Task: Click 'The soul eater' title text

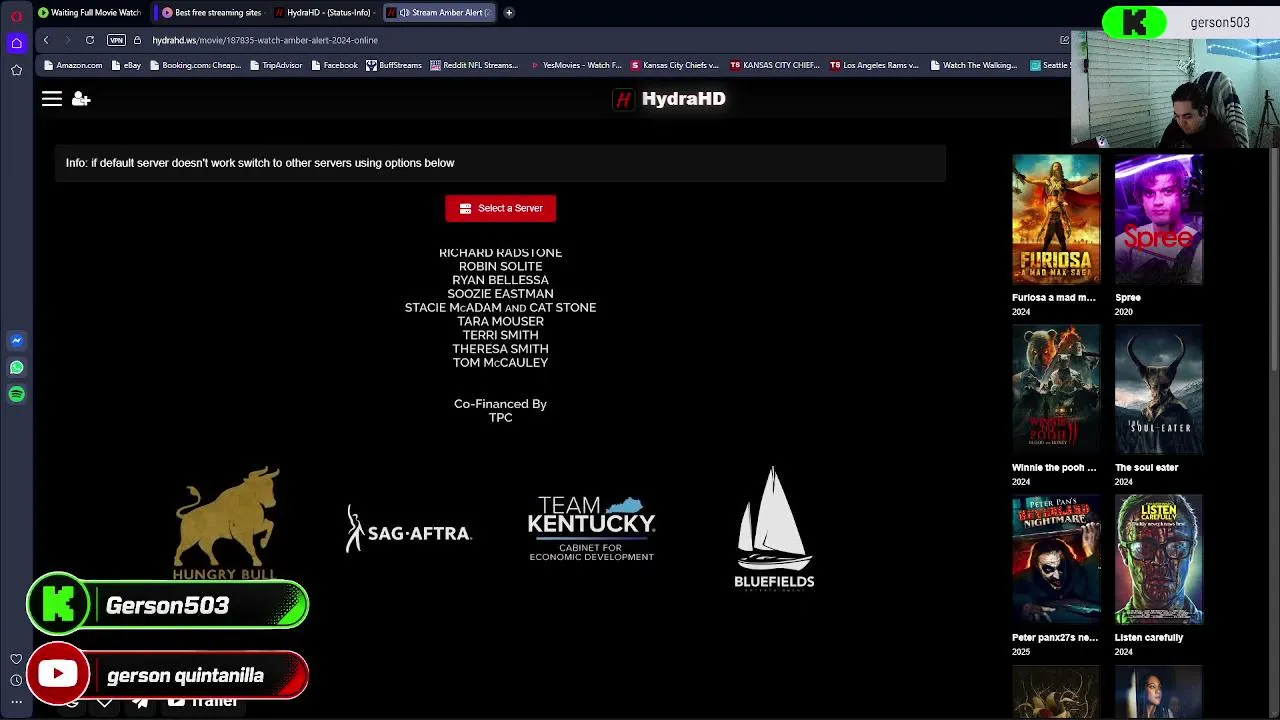Action: click(1147, 468)
